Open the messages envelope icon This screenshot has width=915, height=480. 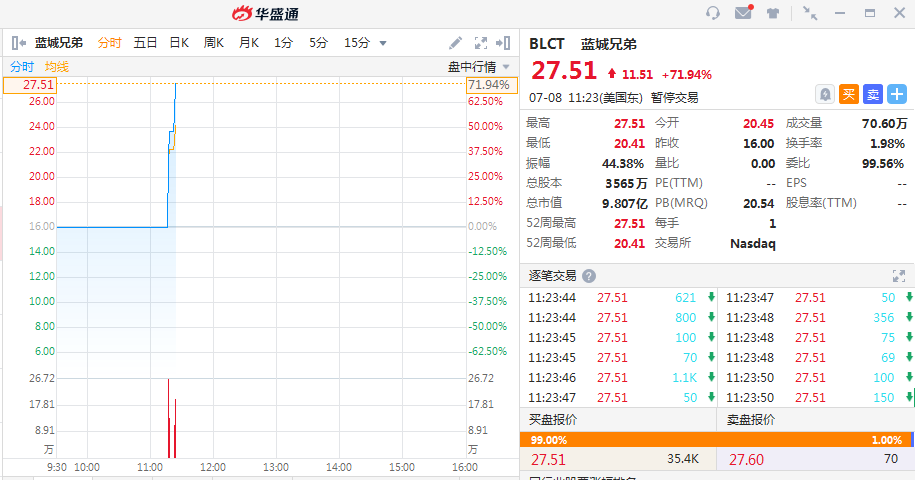tap(743, 13)
